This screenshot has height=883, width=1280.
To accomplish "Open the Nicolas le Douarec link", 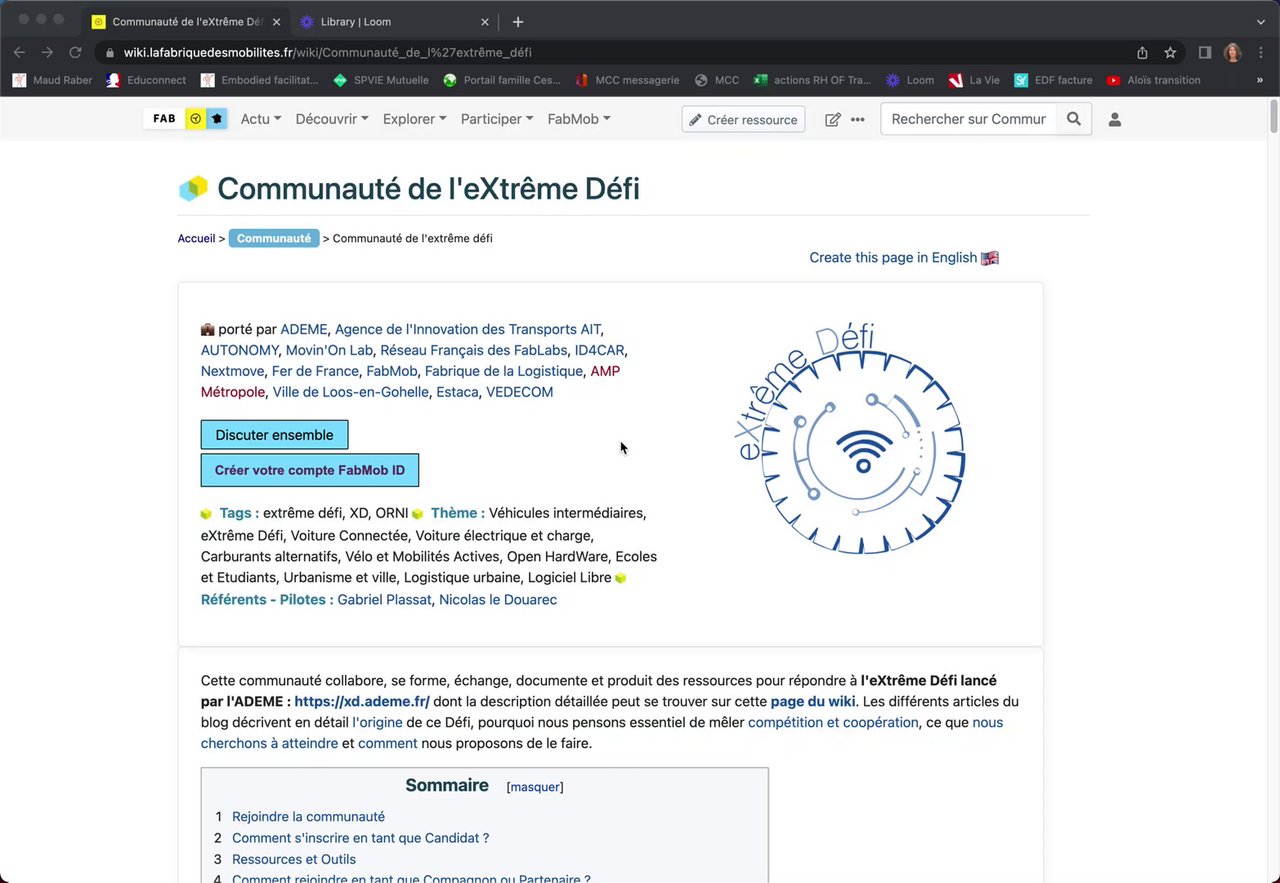I will (x=498, y=600).
